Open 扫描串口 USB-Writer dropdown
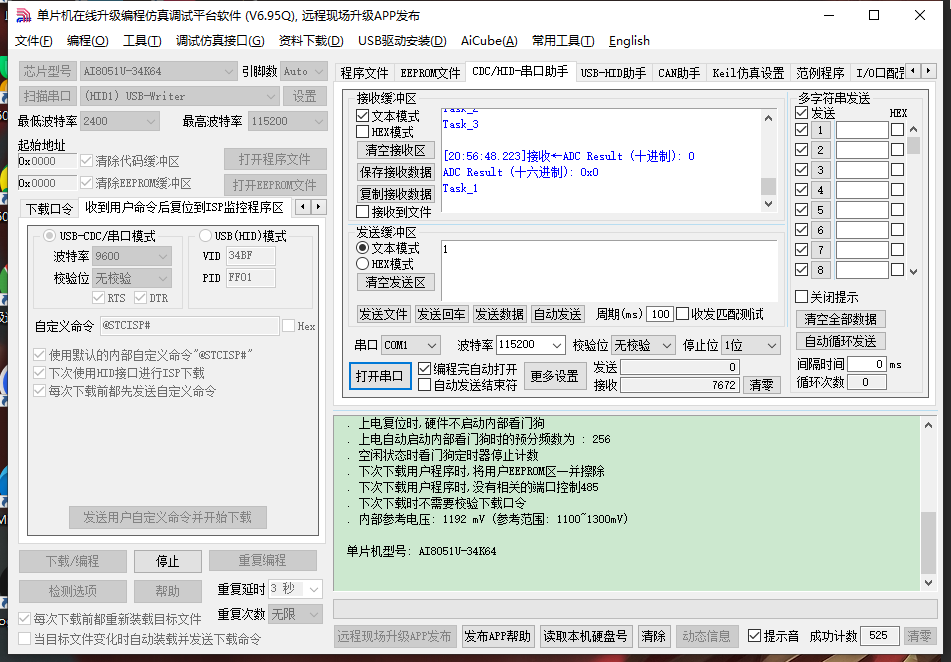This screenshot has width=951, height=662. click(x=180, y=96)
